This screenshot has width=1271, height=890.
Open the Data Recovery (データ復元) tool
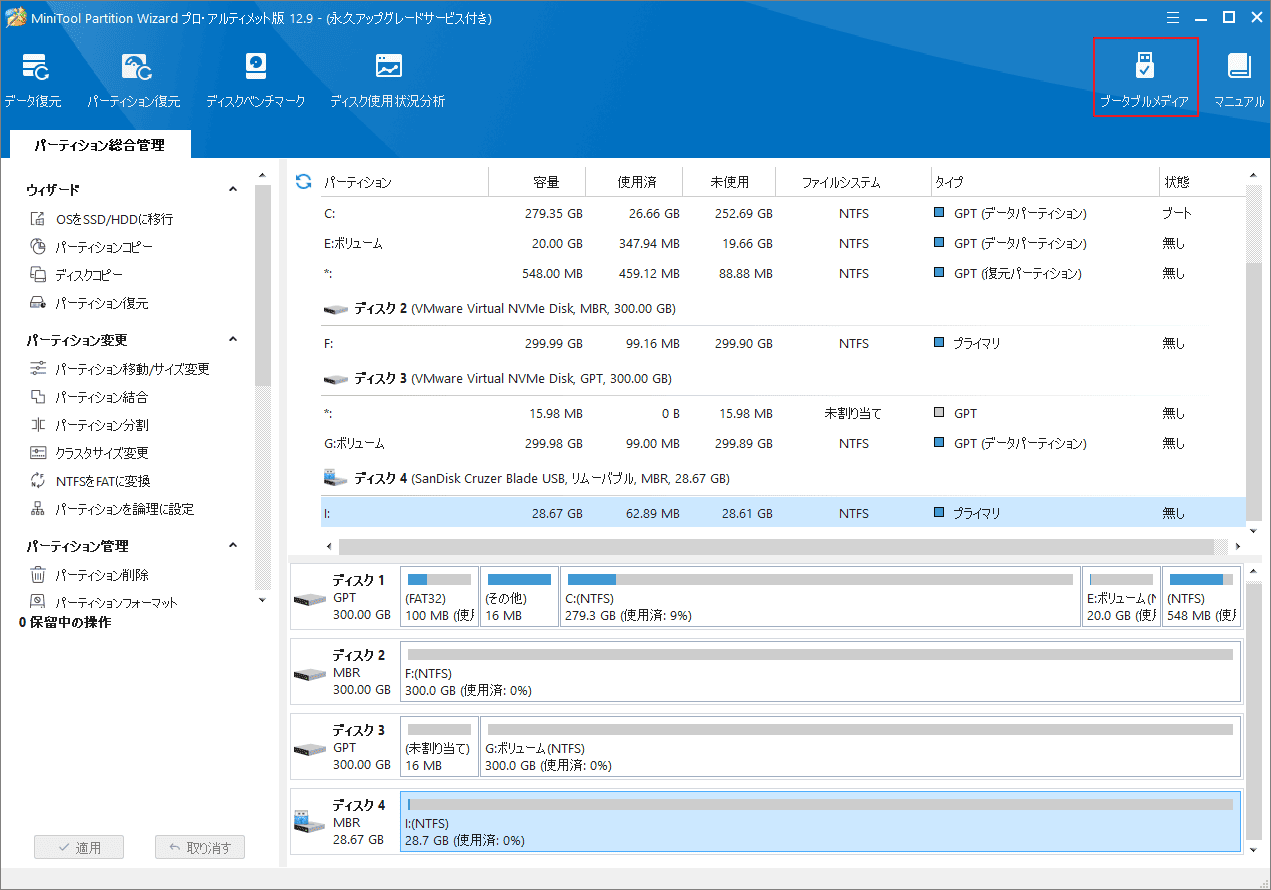[33, 80]
